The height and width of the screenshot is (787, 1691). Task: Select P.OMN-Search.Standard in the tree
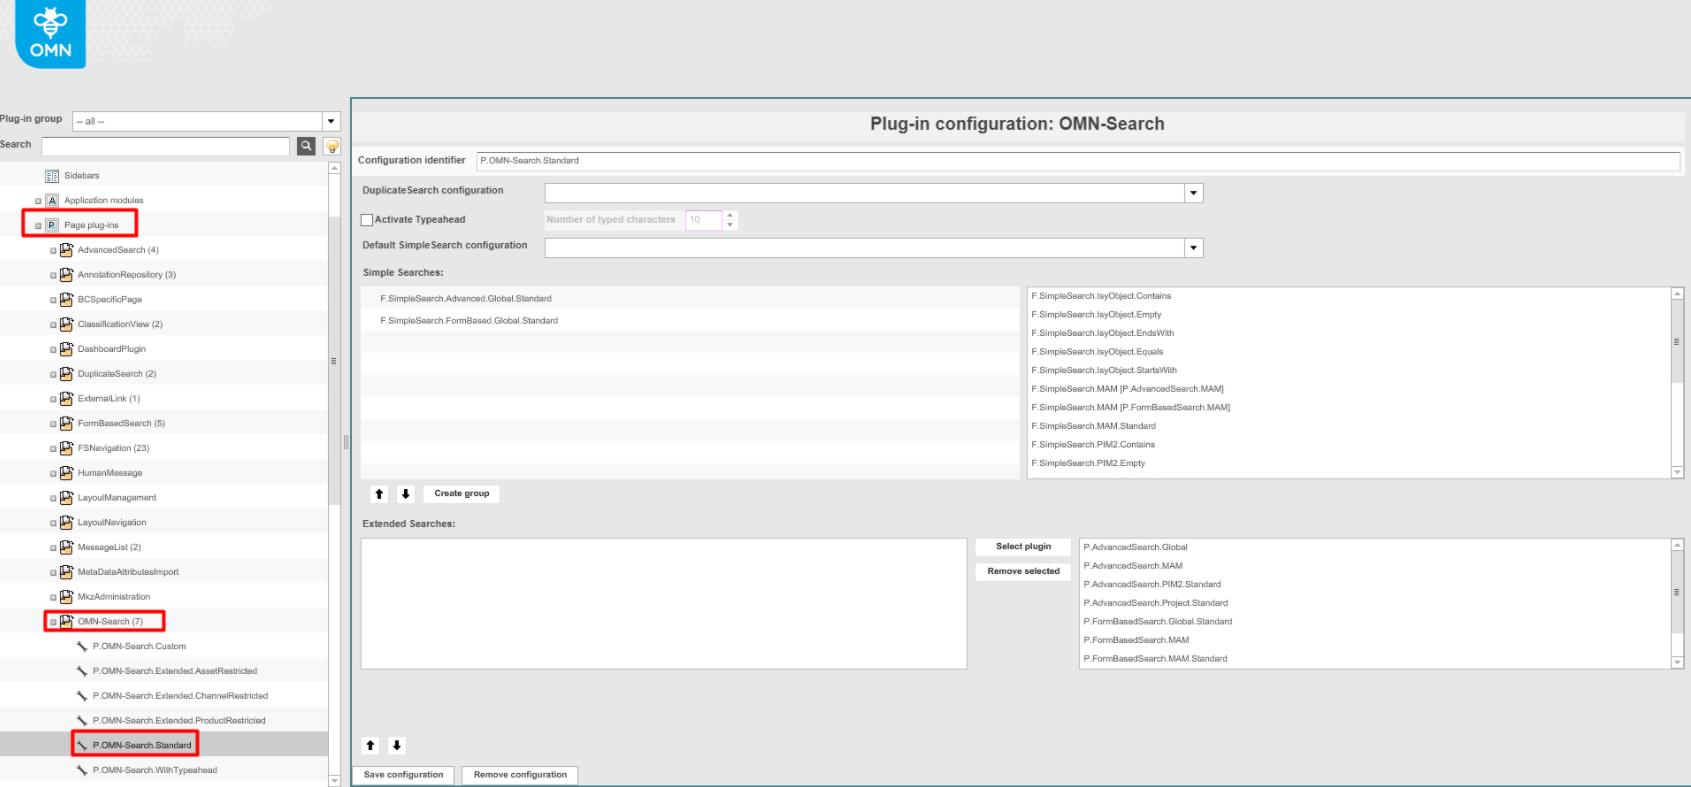pos(142,745)
